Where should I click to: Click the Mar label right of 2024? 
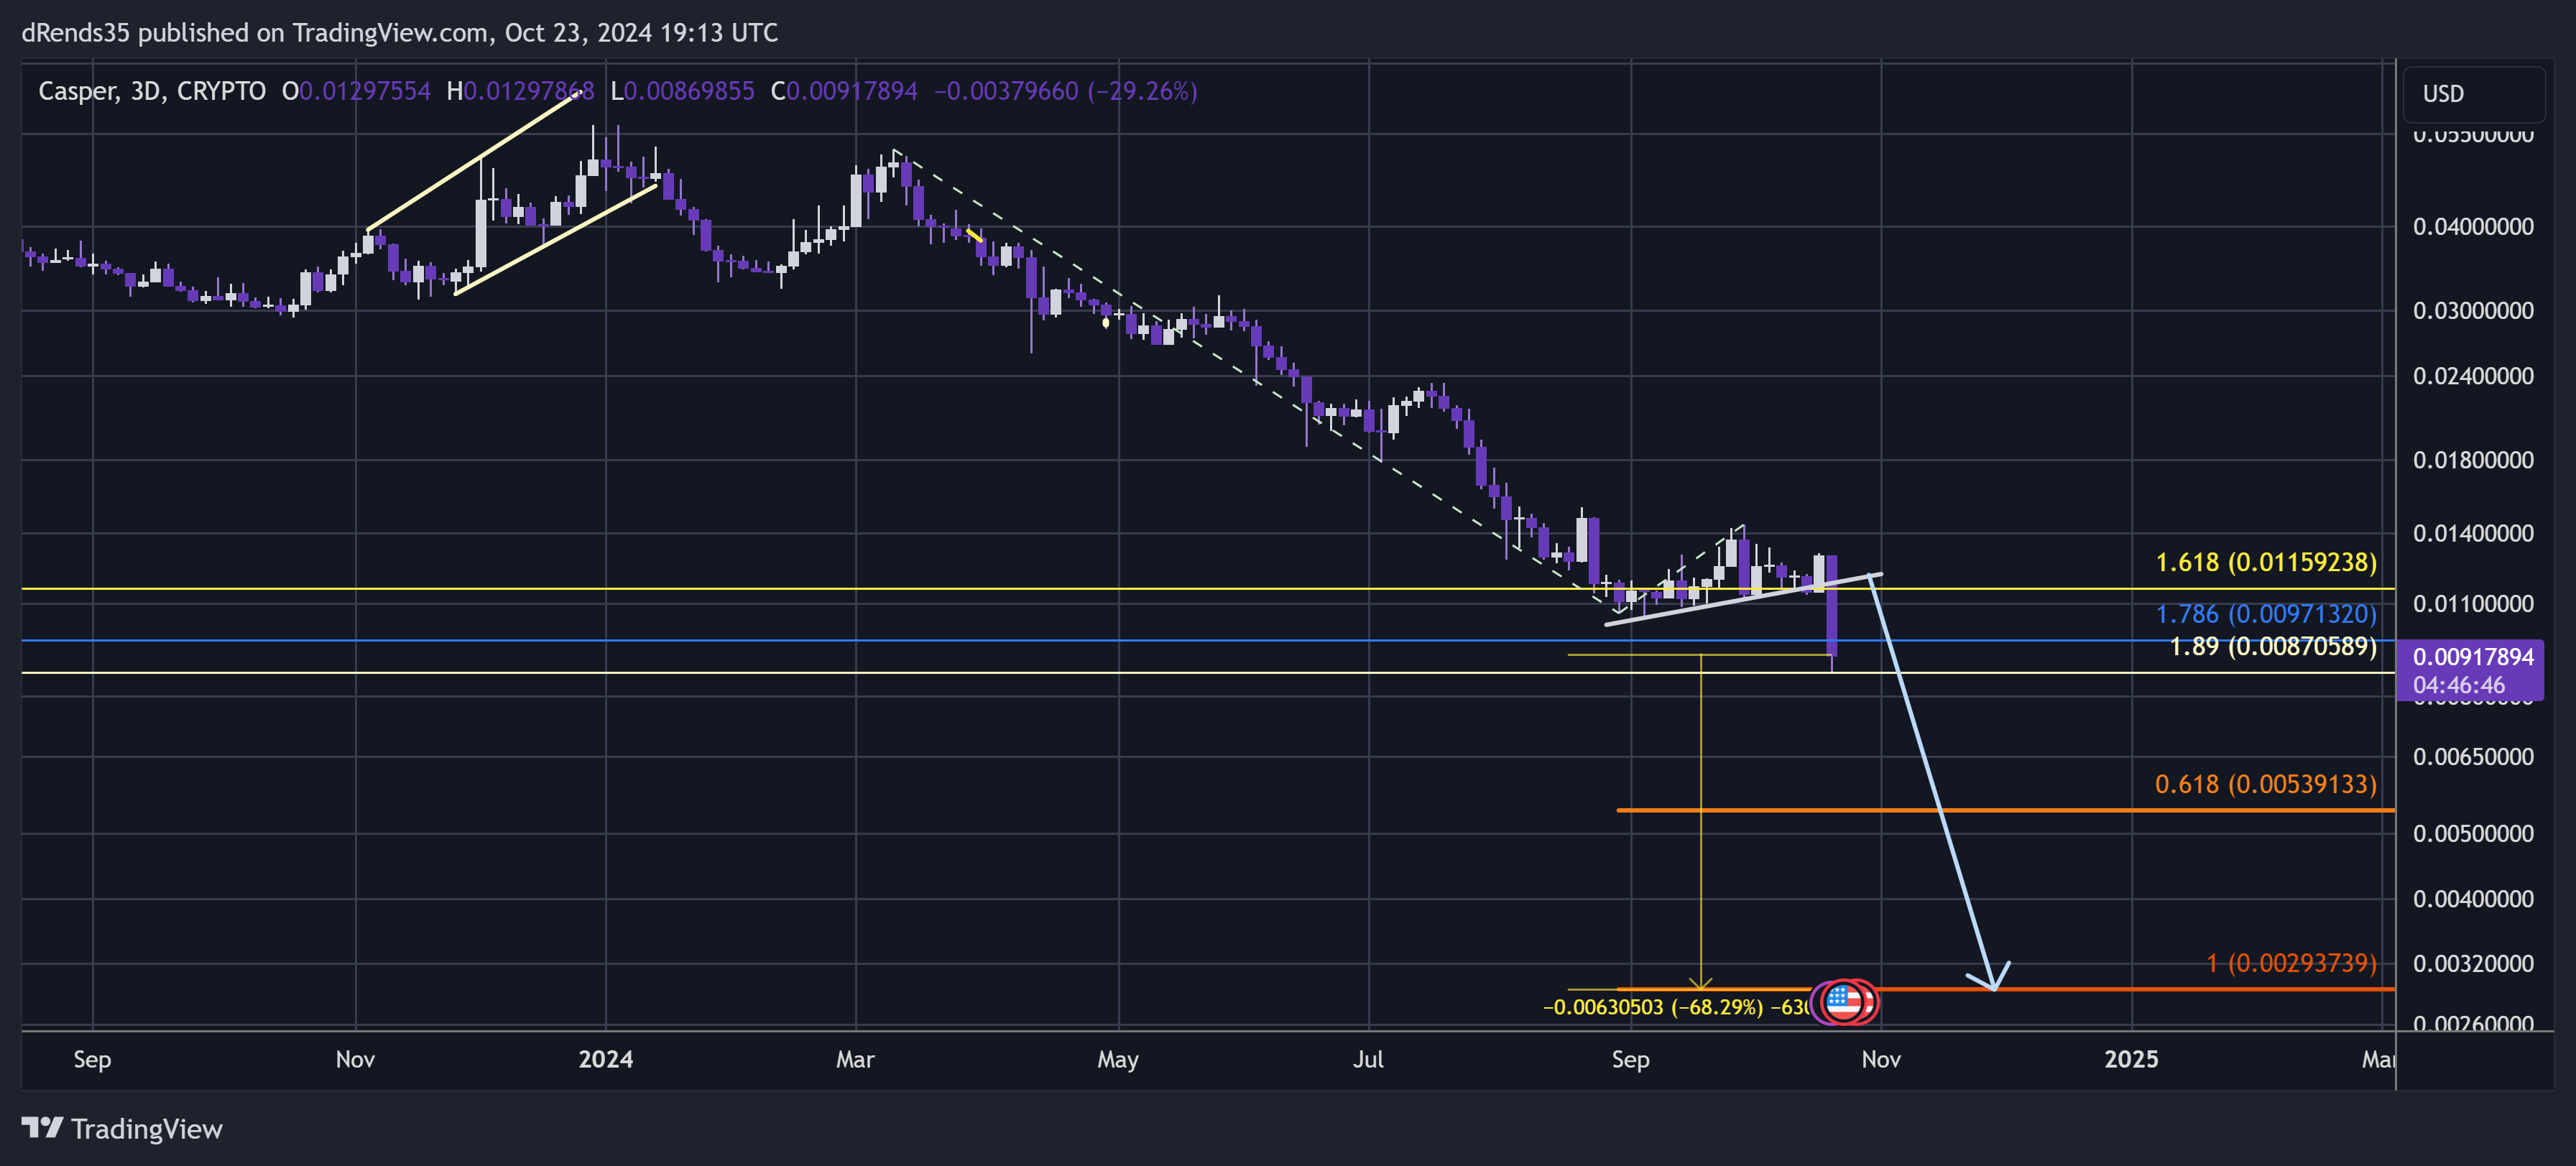[855, 1059]
